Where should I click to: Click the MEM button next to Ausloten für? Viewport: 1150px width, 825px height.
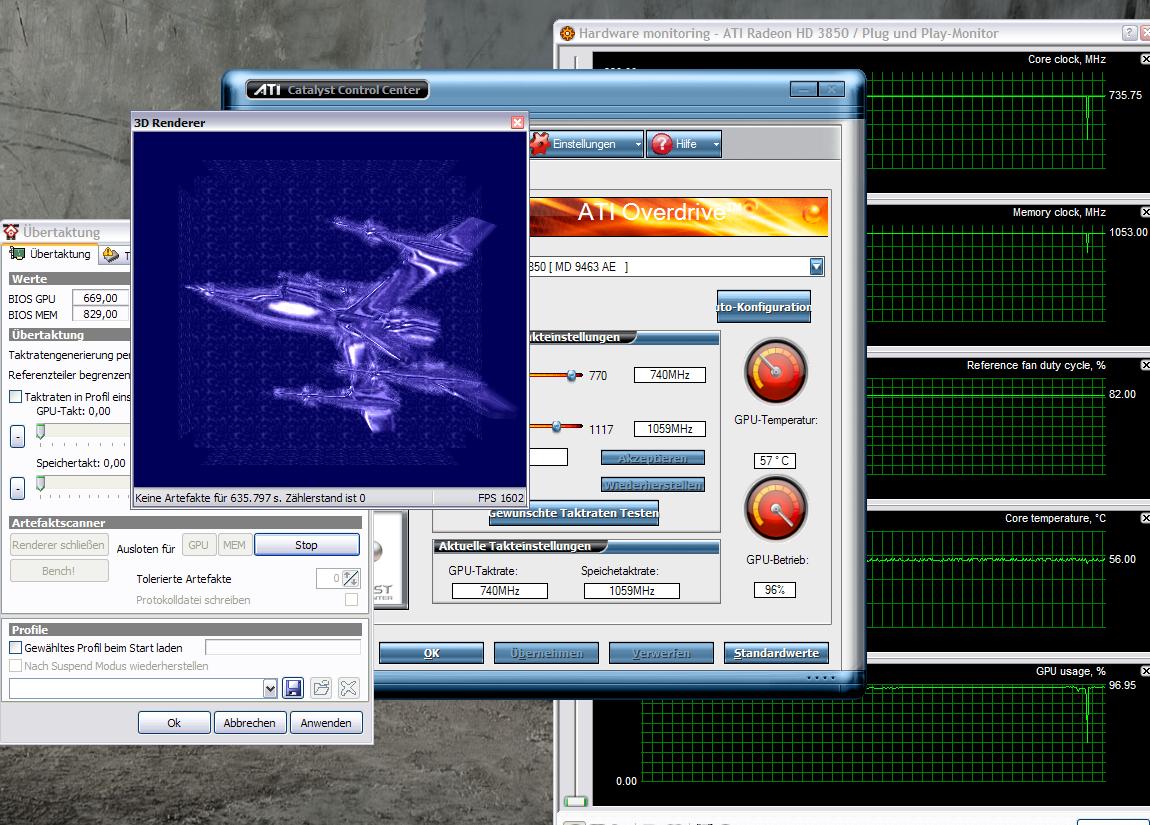[x=234, y=545]
